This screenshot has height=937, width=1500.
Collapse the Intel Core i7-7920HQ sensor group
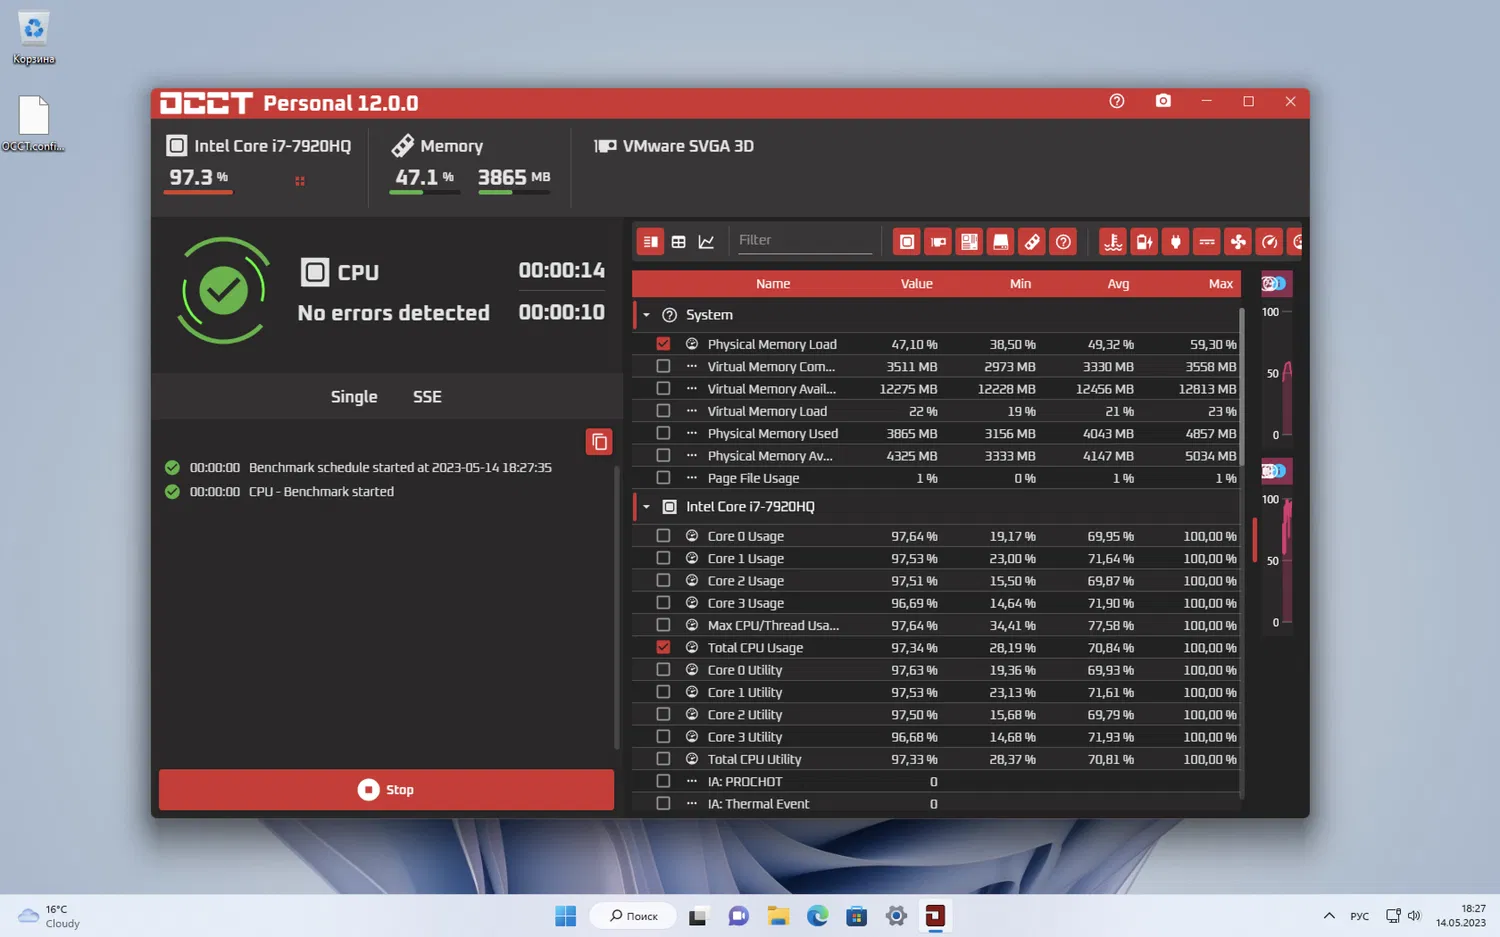[646, 507]
